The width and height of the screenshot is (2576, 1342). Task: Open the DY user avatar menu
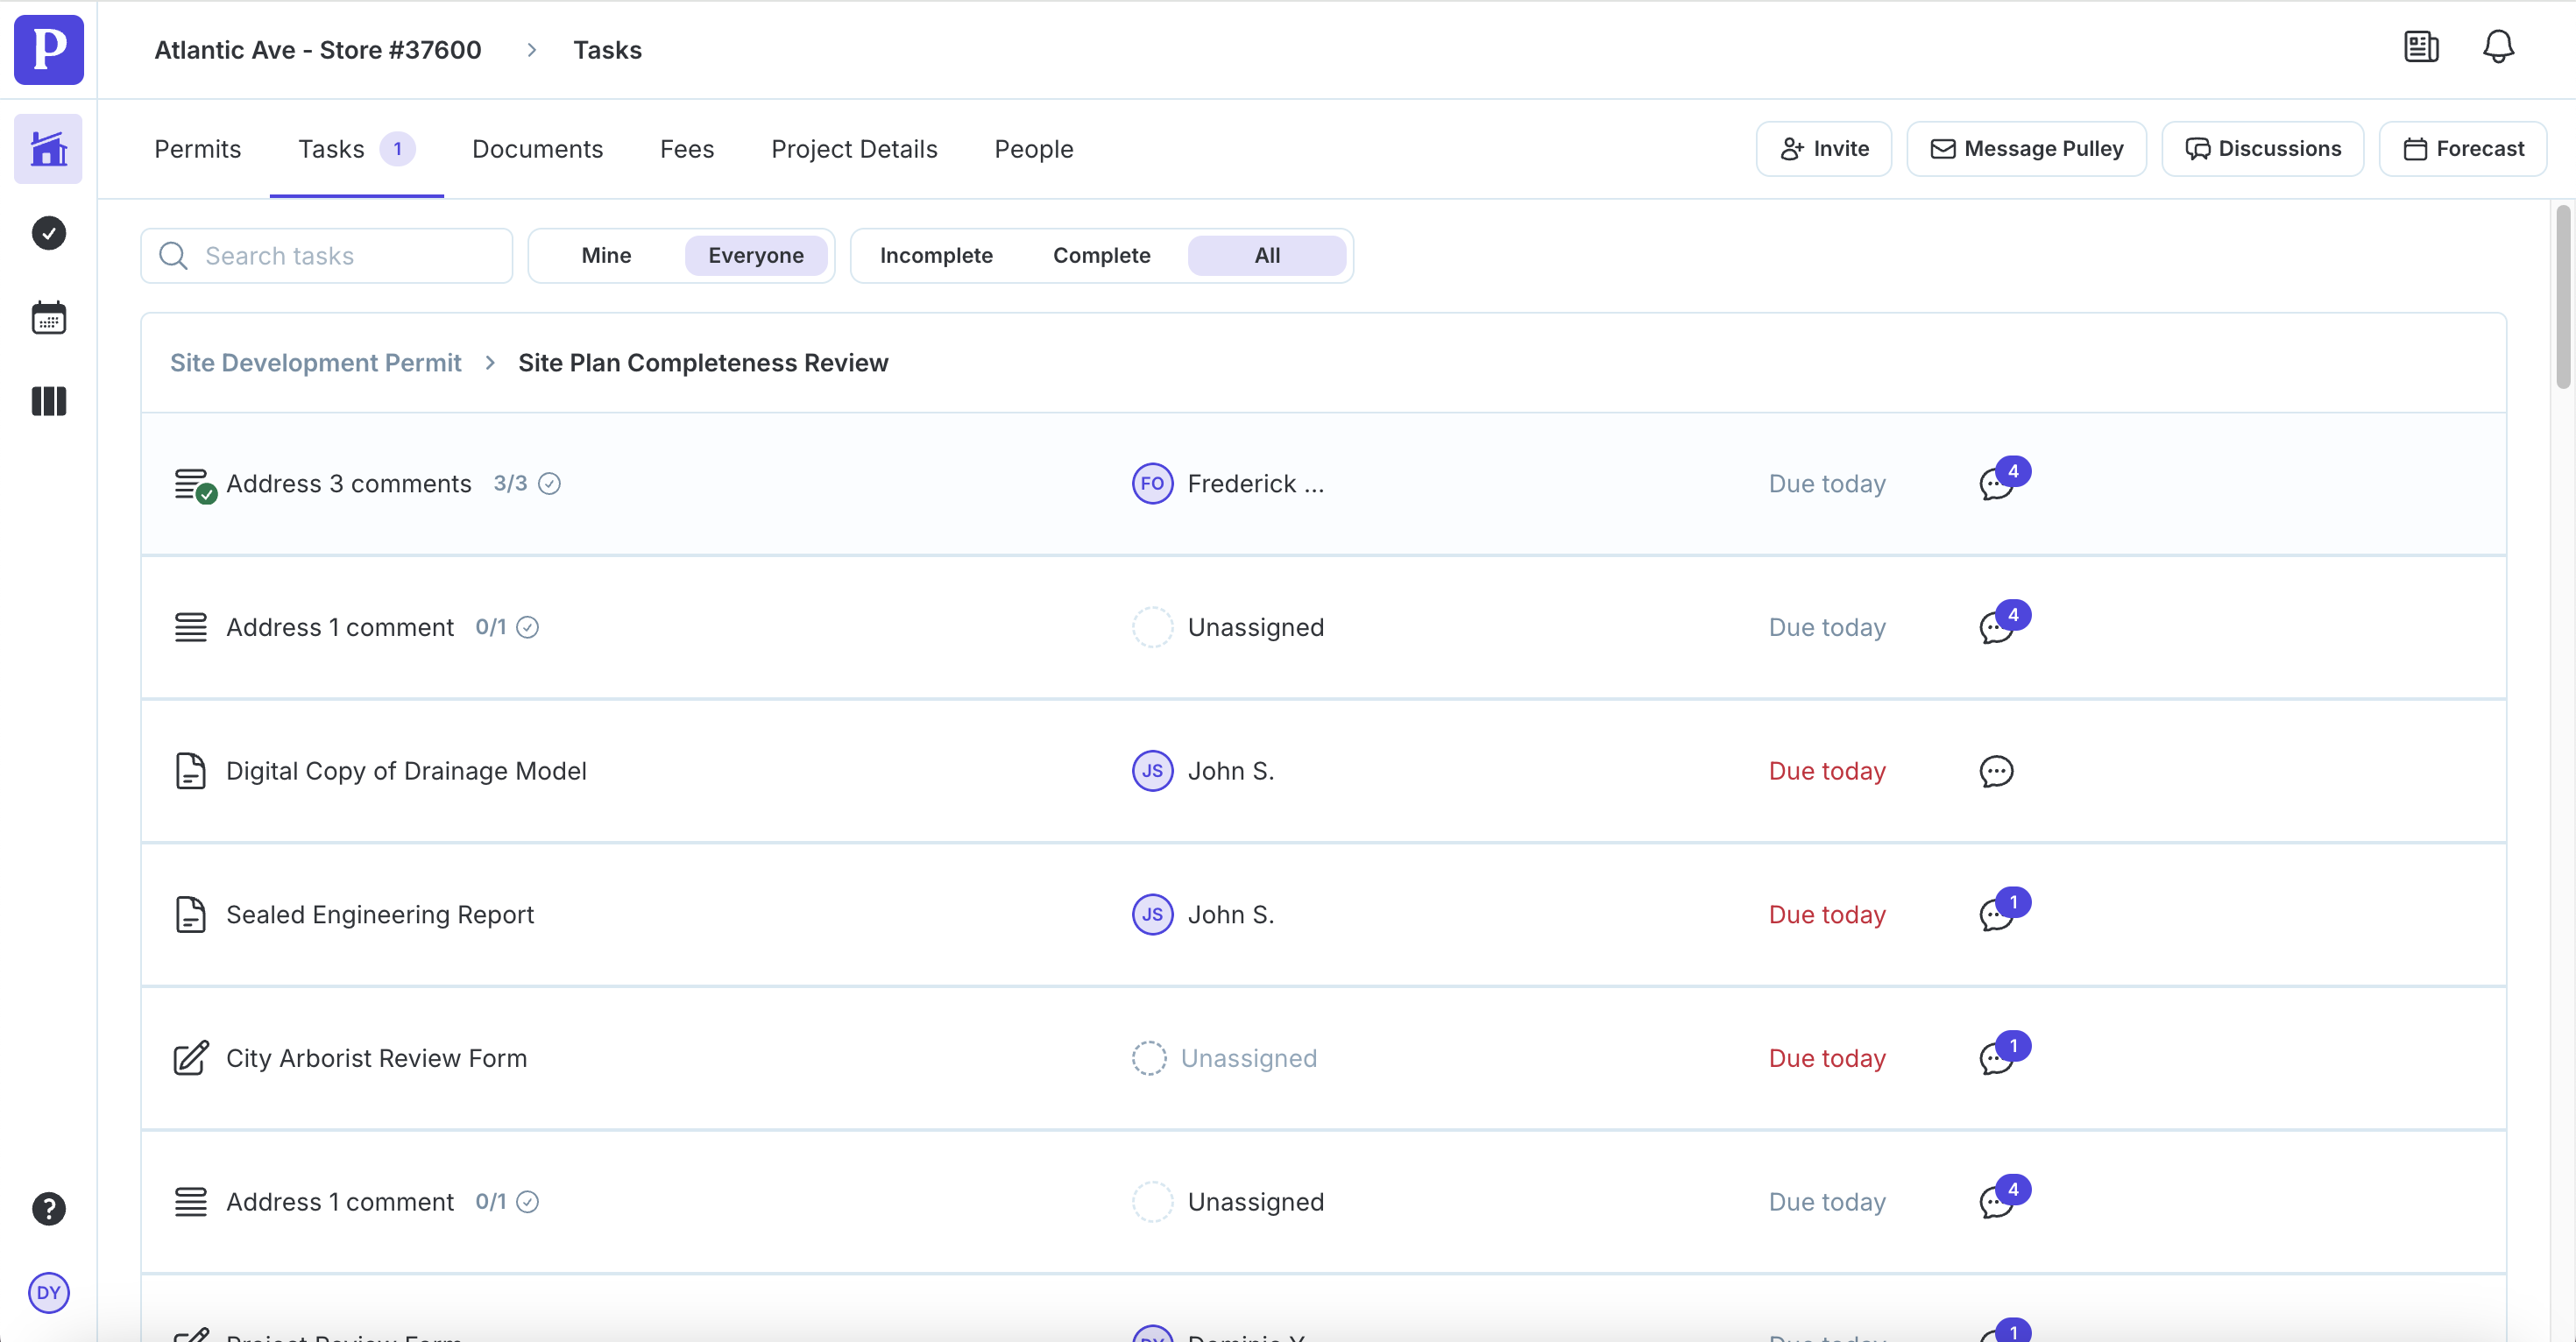click(48, 1292)
